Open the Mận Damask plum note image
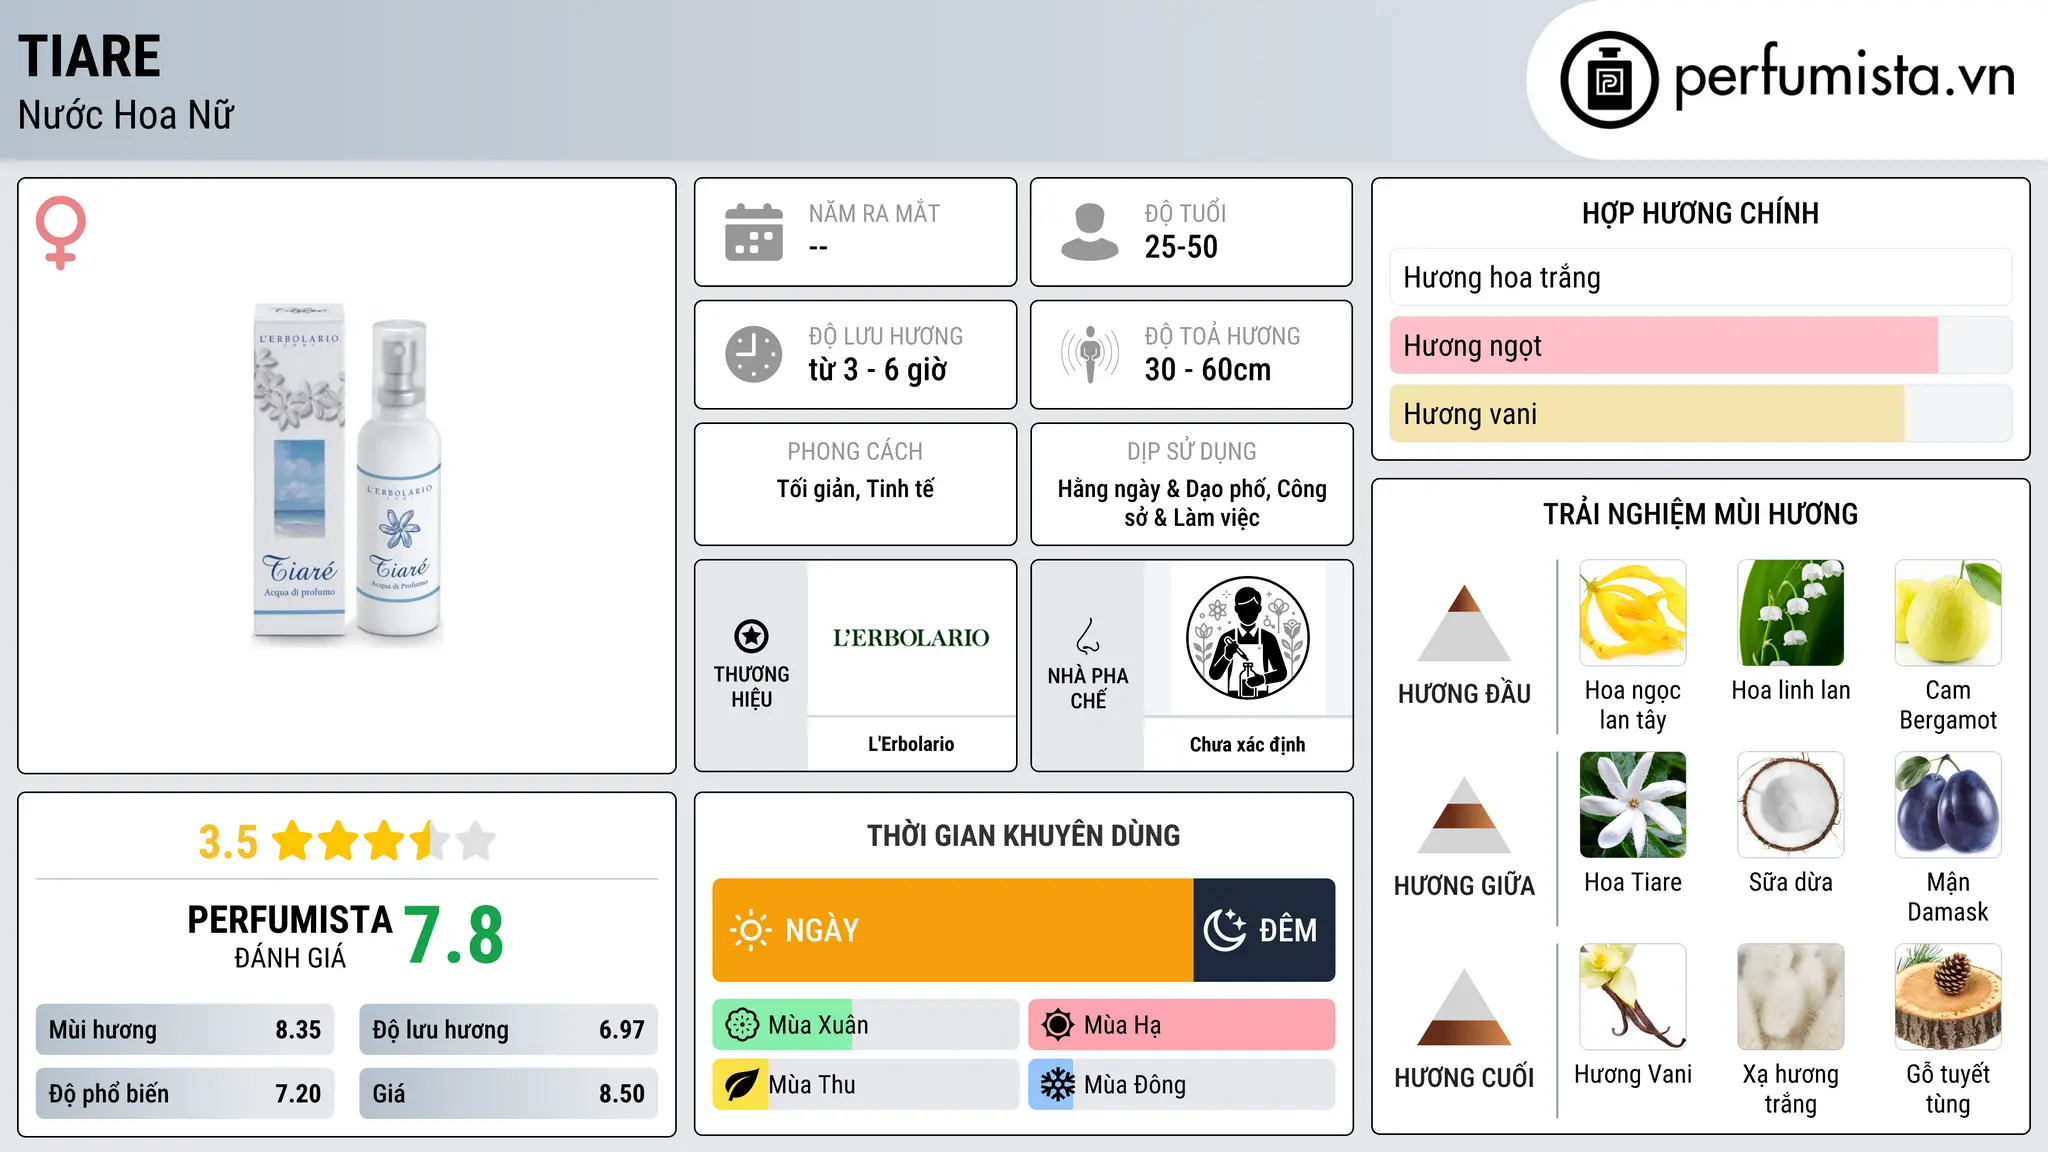The image size is (2048, 1152). 1948,805
